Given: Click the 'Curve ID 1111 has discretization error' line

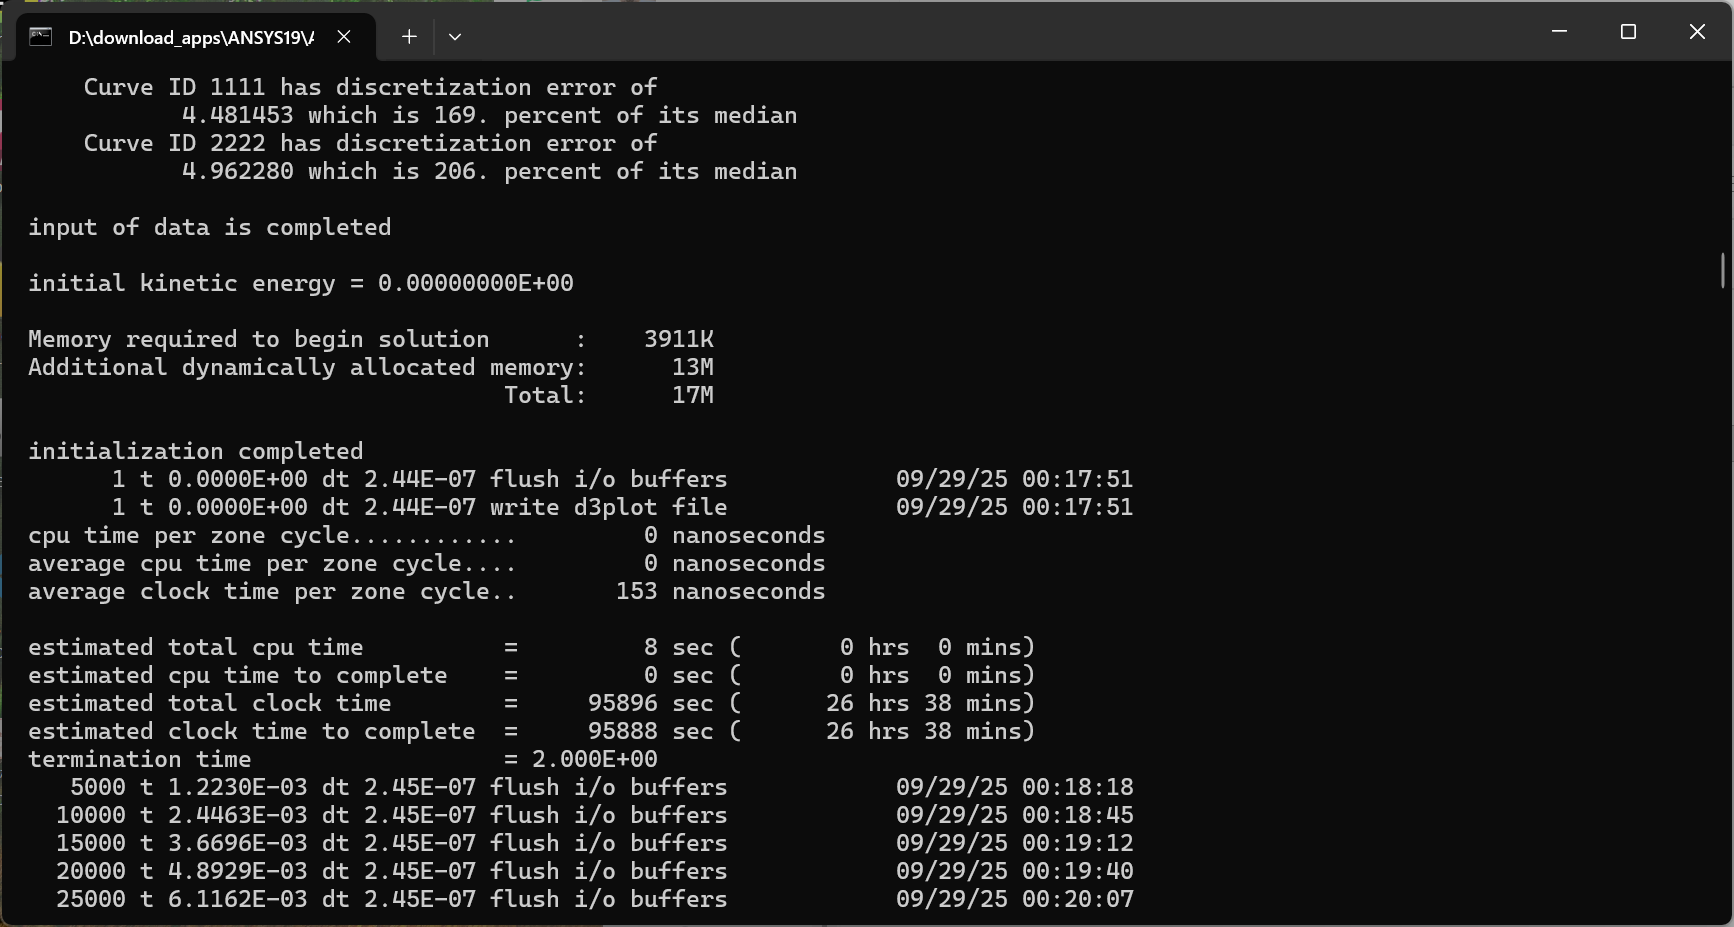Looking at the screenshot, I should point(370,87).
